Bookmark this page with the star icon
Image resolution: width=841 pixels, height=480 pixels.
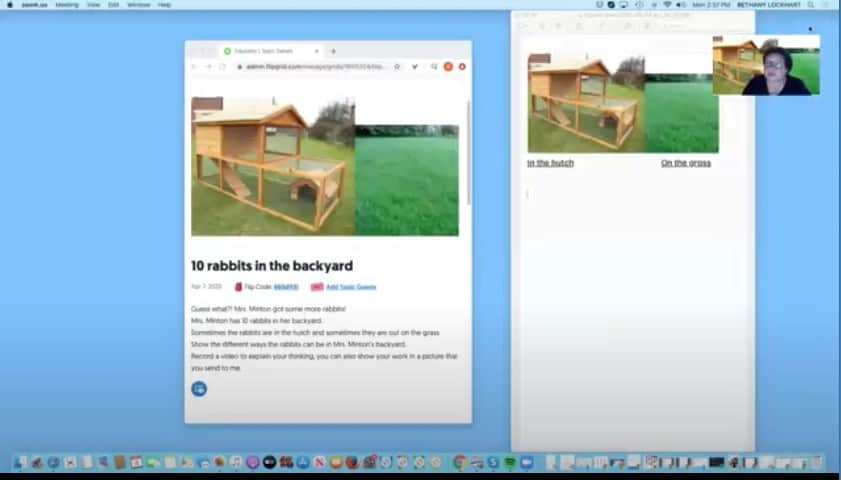[x=397, y=67]
